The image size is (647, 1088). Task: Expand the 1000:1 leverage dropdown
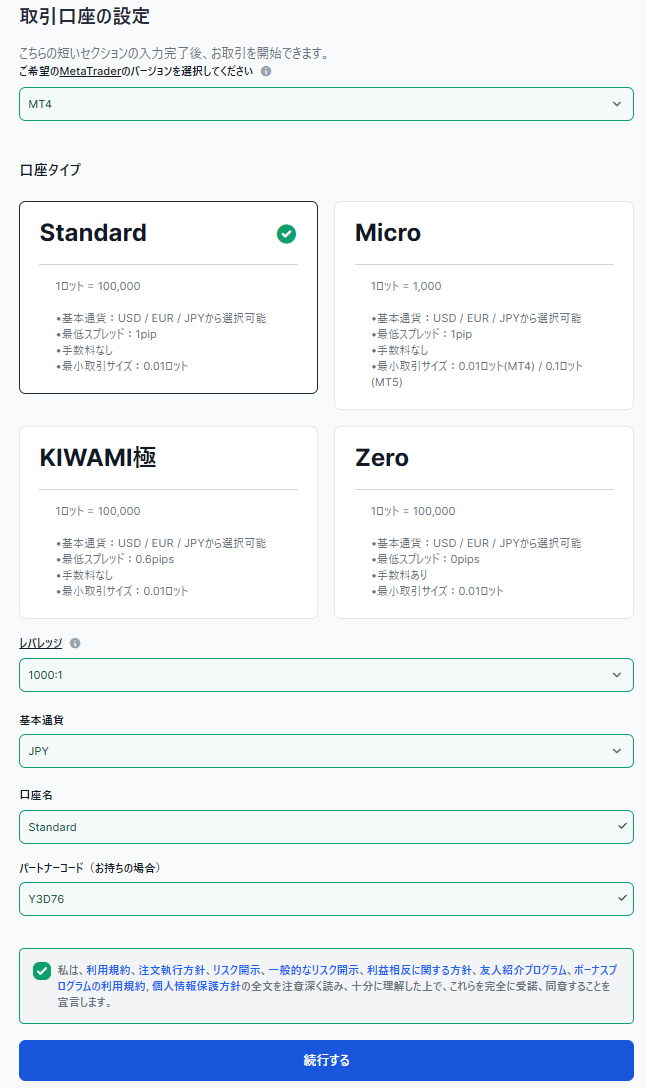[326, 675]
